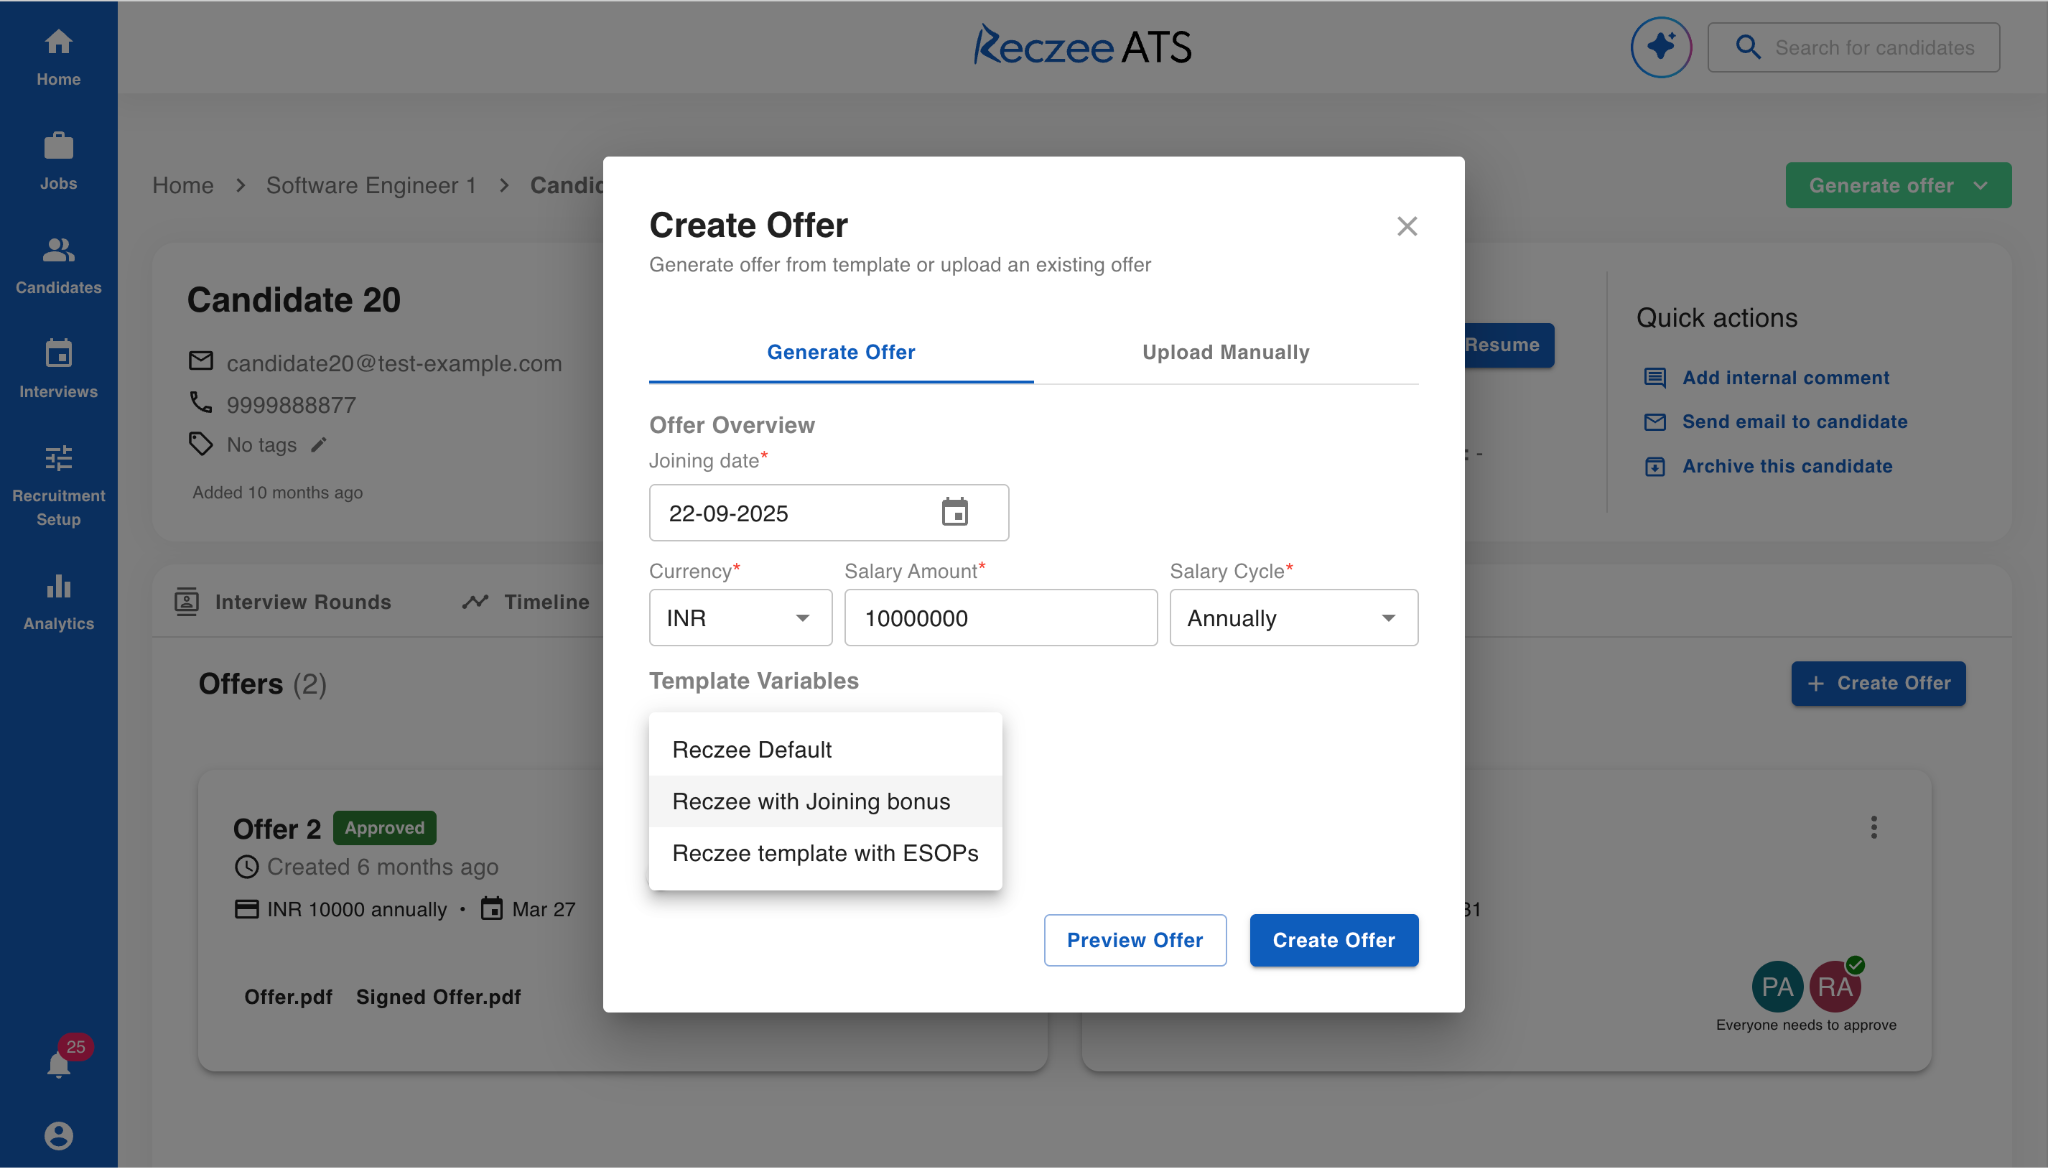
Task: Click the INR 10000 annually text
Action: point(357,909)
